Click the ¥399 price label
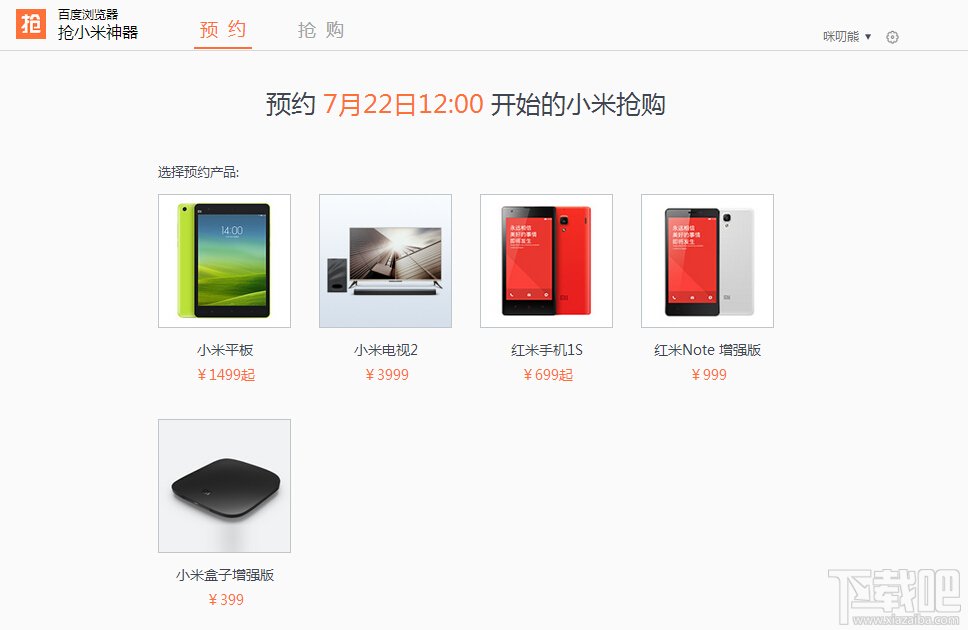 tap(226, 600)
